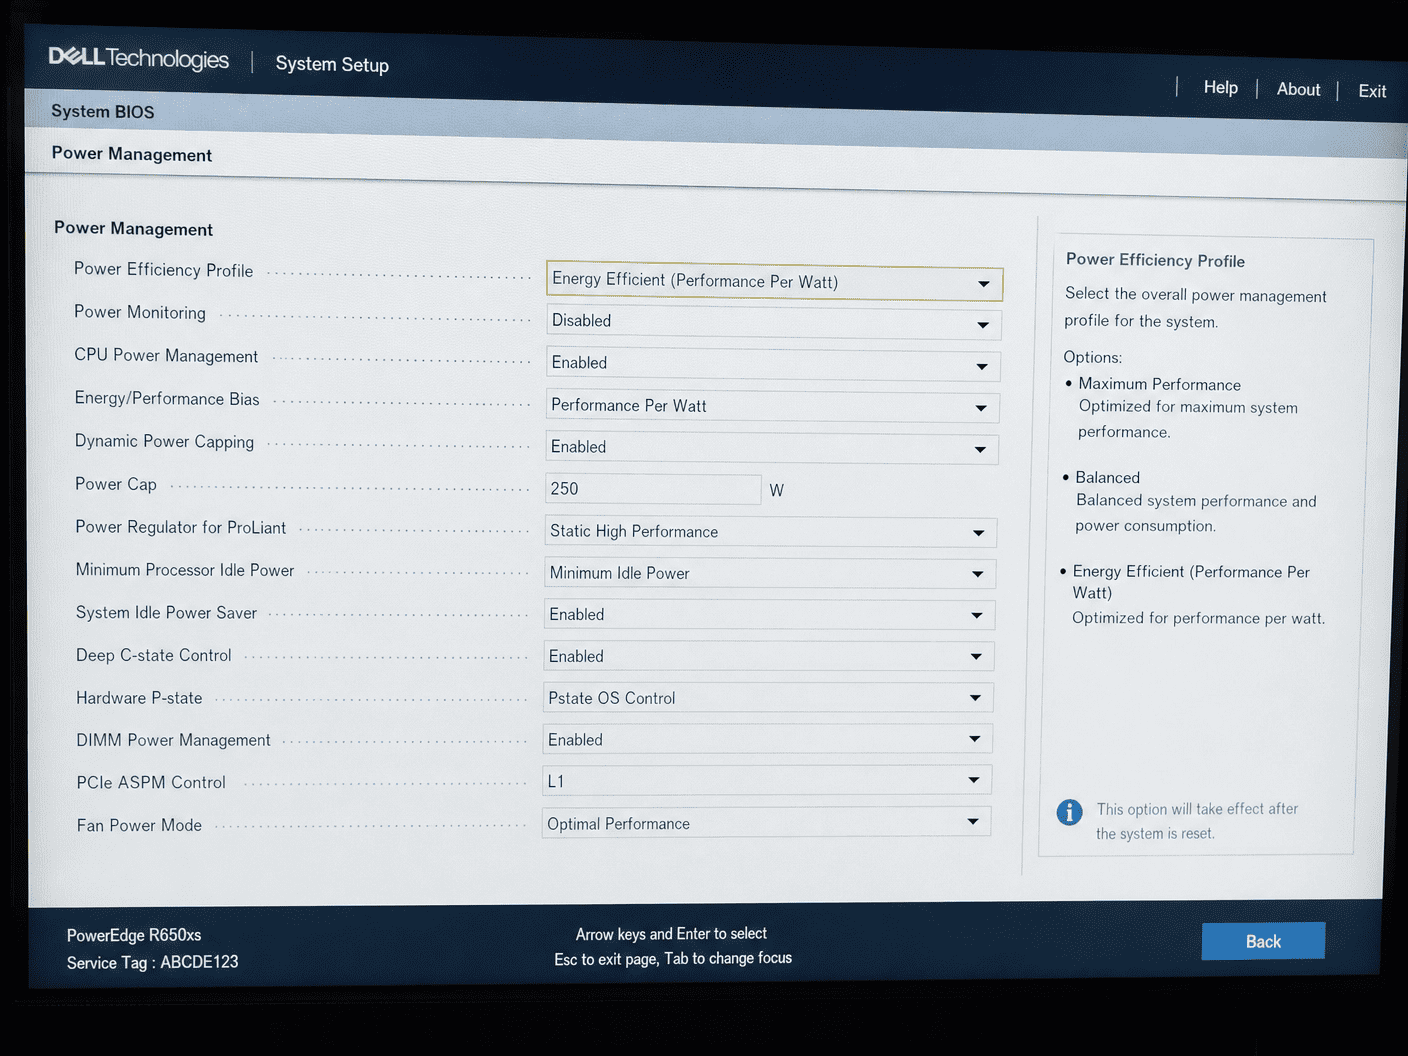Click the Power Cap label

tap(116, 484)
